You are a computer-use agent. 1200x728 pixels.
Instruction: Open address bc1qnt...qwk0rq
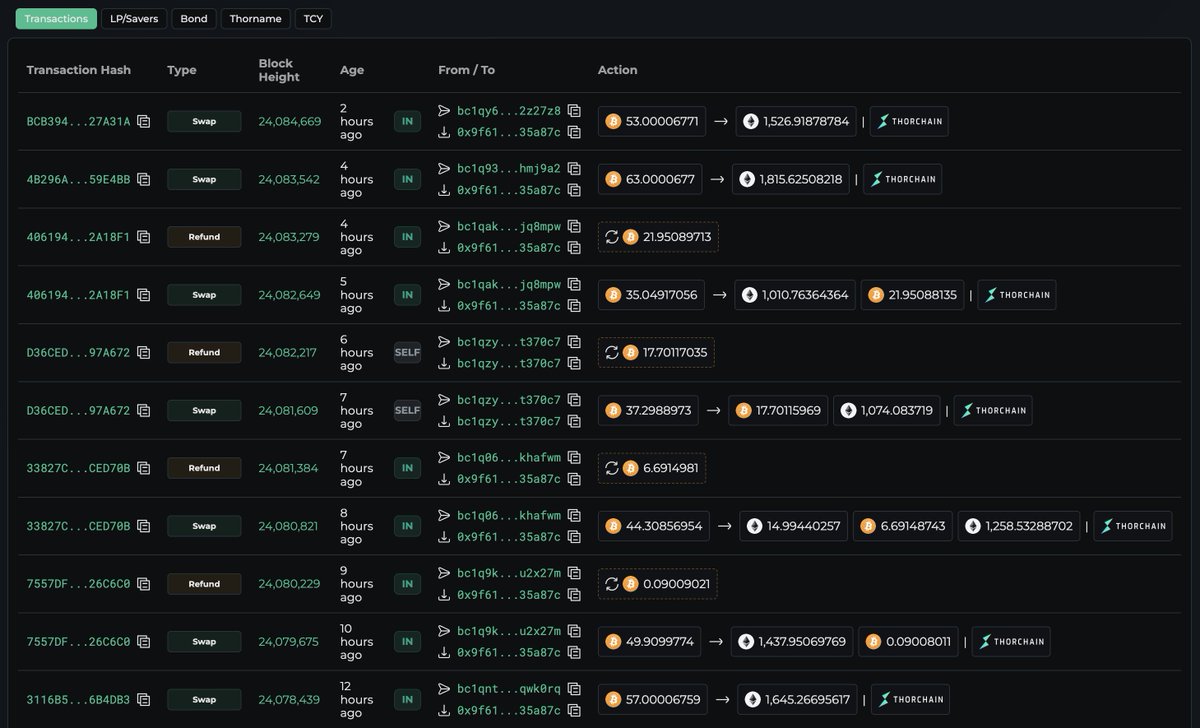tap(509, 689)
